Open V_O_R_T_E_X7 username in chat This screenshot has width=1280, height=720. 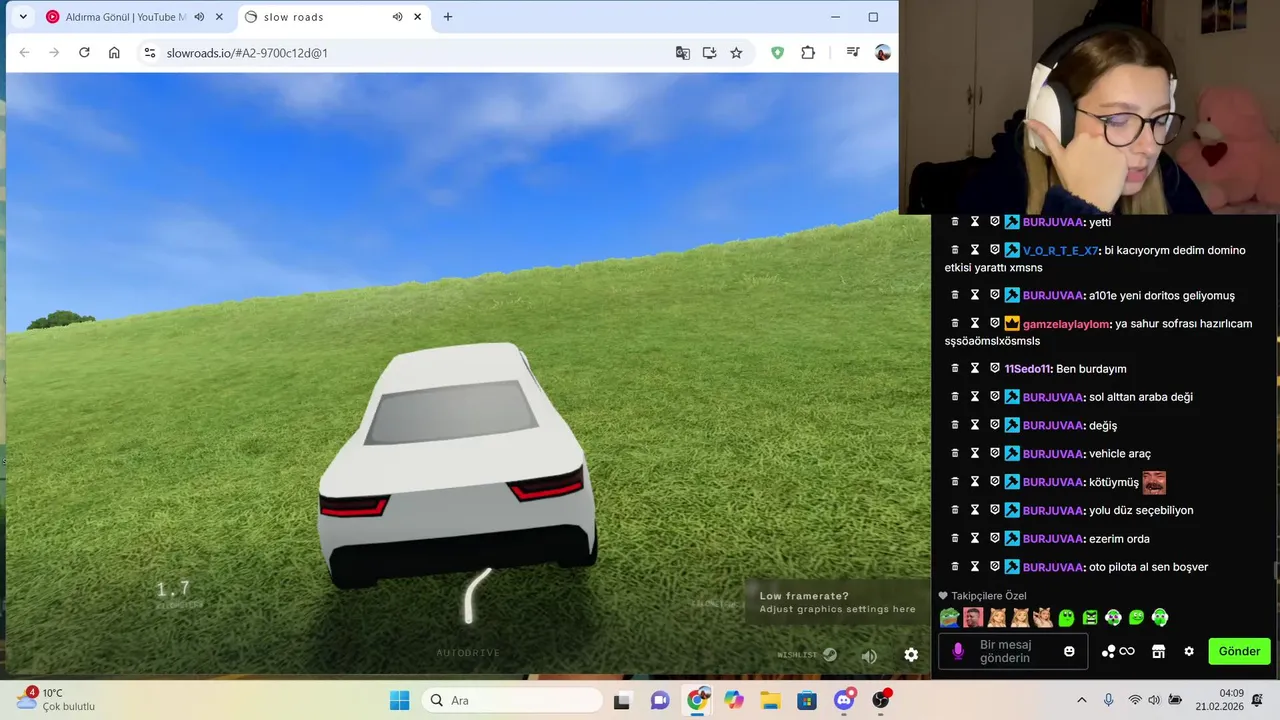1060,251
